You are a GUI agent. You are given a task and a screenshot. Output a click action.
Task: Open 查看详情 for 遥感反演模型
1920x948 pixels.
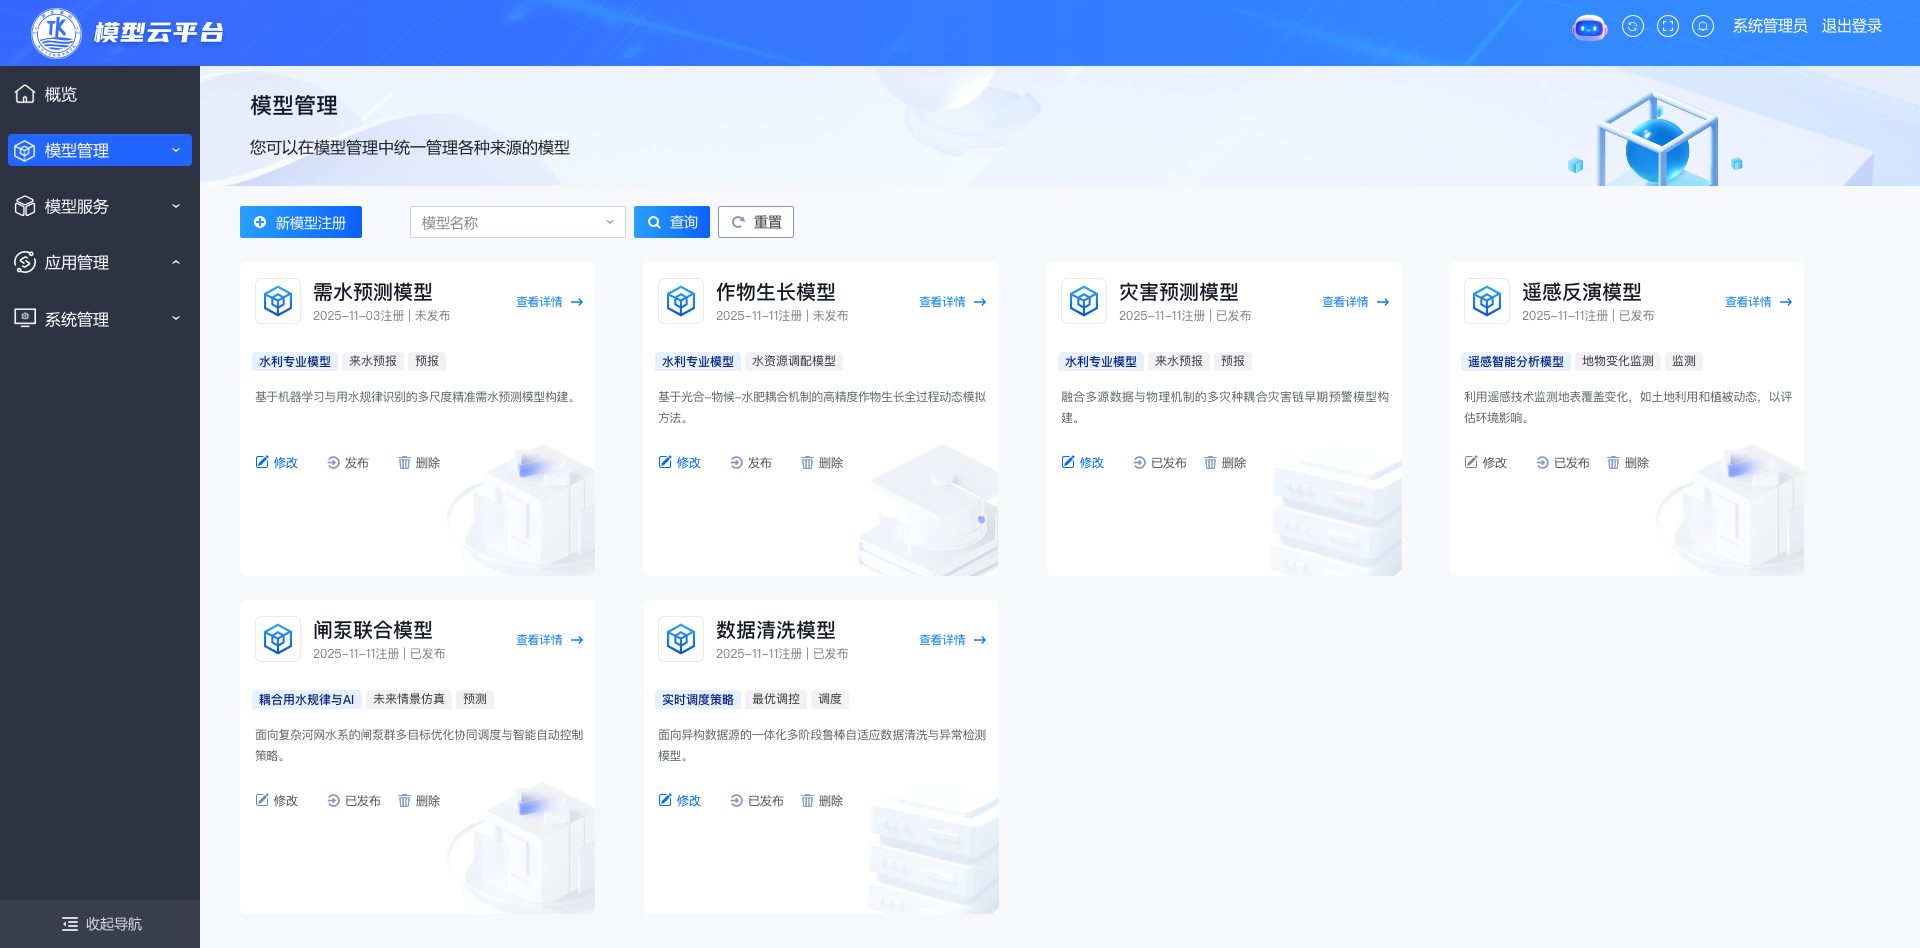pos(1759,302)
